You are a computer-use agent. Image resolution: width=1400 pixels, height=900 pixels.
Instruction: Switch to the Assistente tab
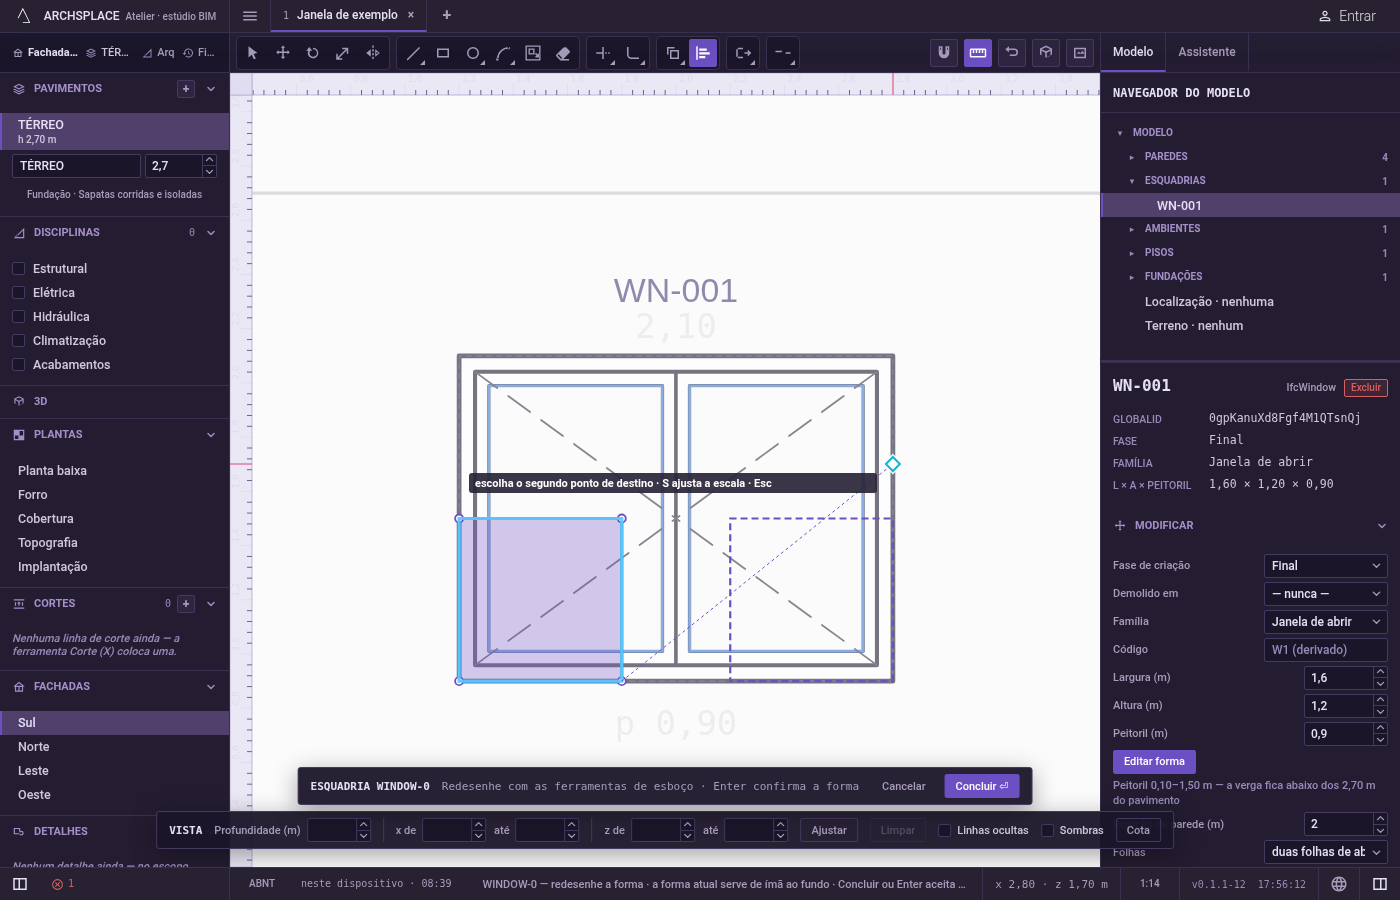pos(1207,52)
